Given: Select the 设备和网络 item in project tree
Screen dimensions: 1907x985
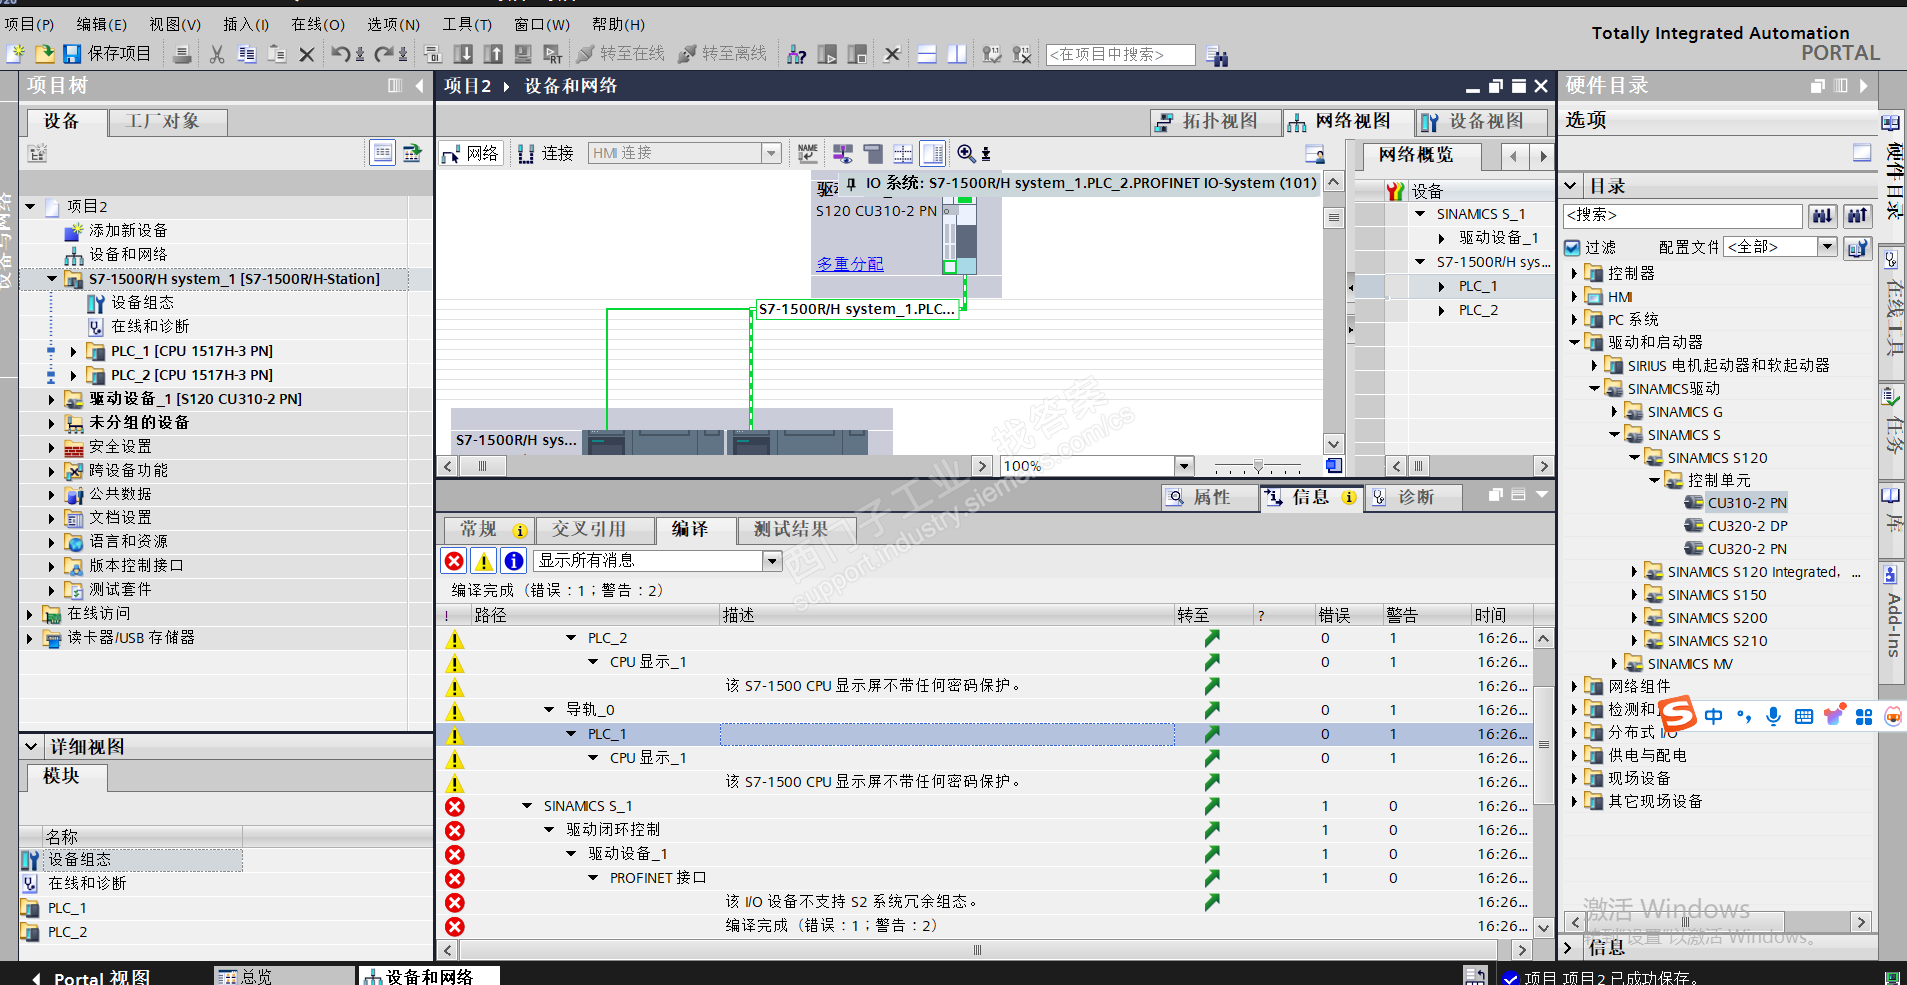Looking at the screenshot, I should point(127,255).
